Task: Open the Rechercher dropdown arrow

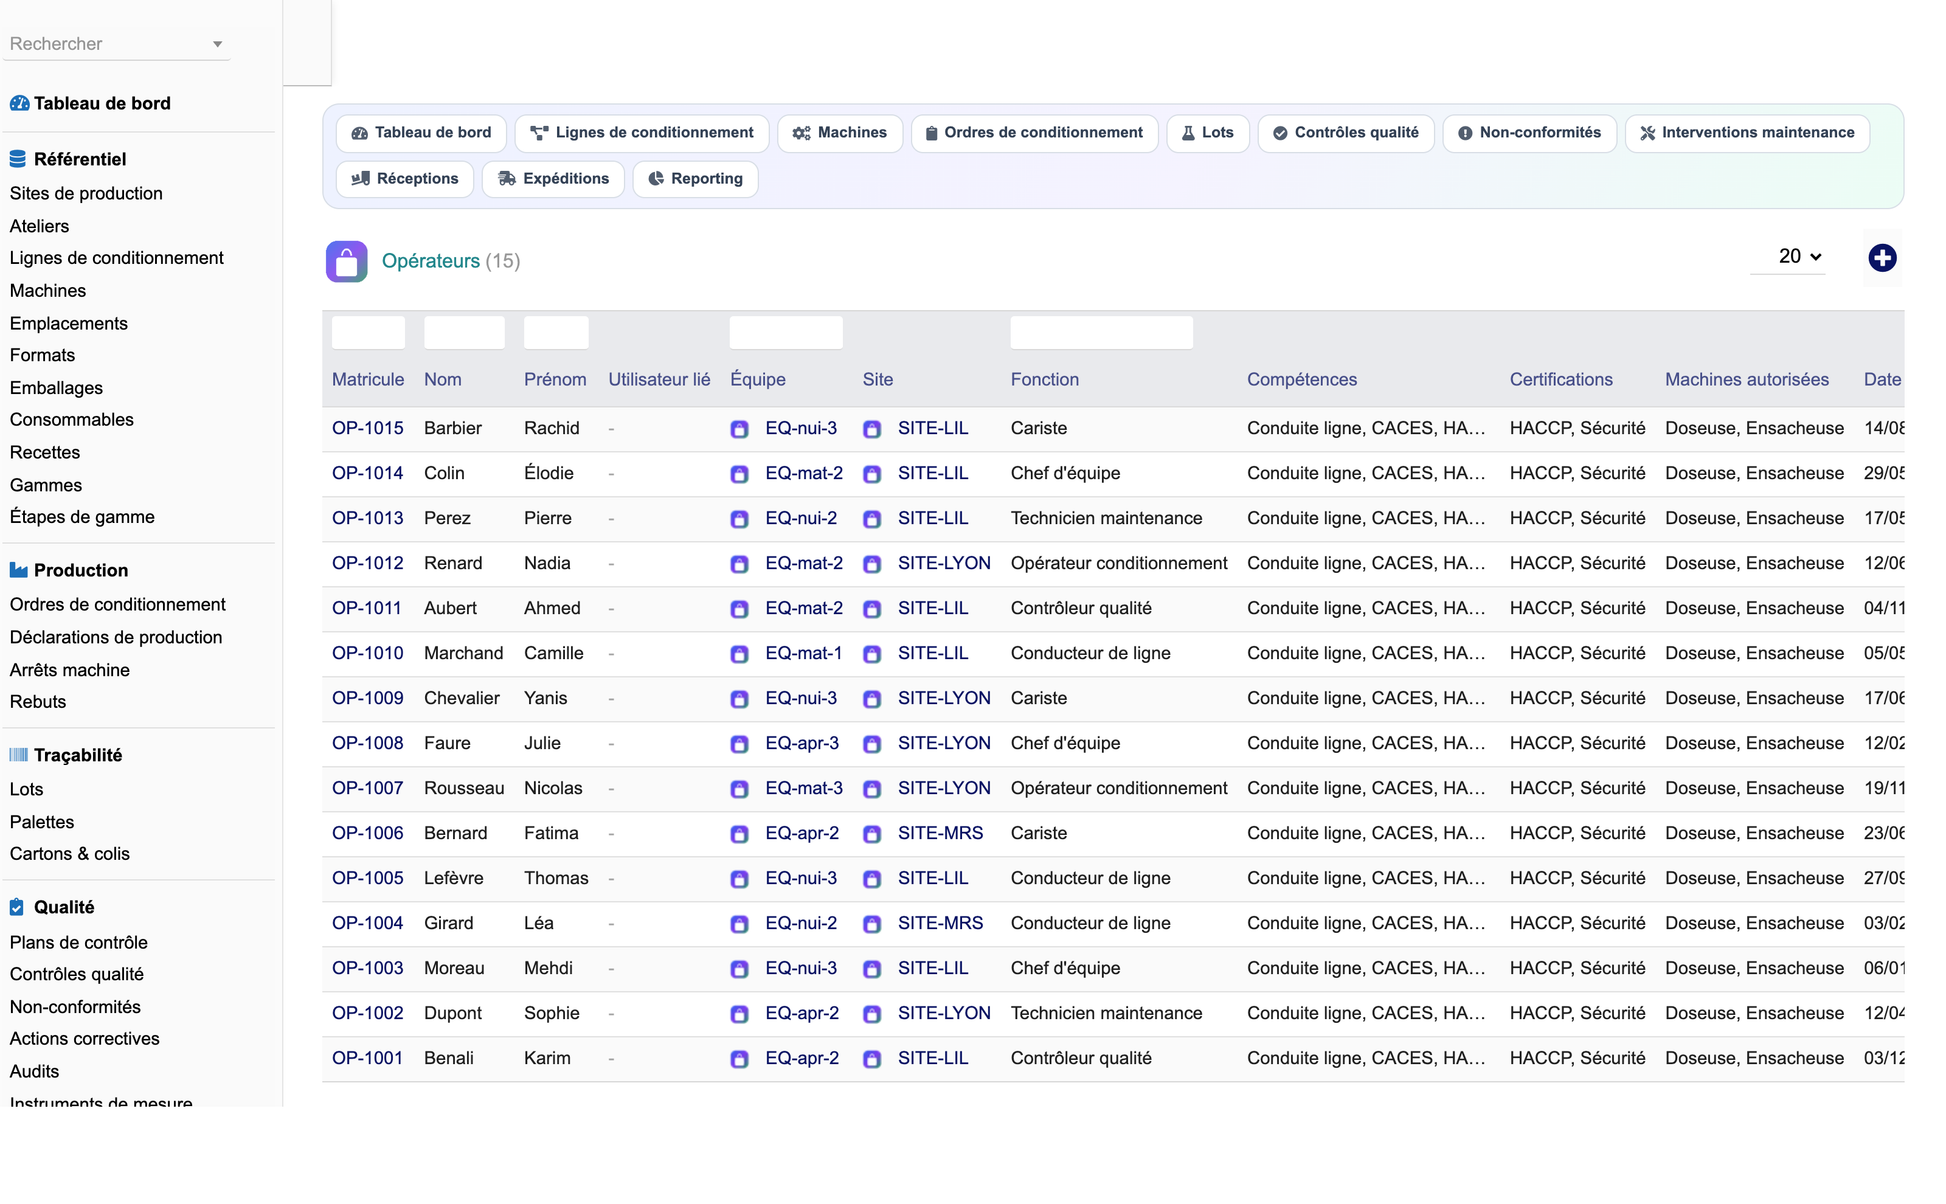Action: (x=217, y=44)
